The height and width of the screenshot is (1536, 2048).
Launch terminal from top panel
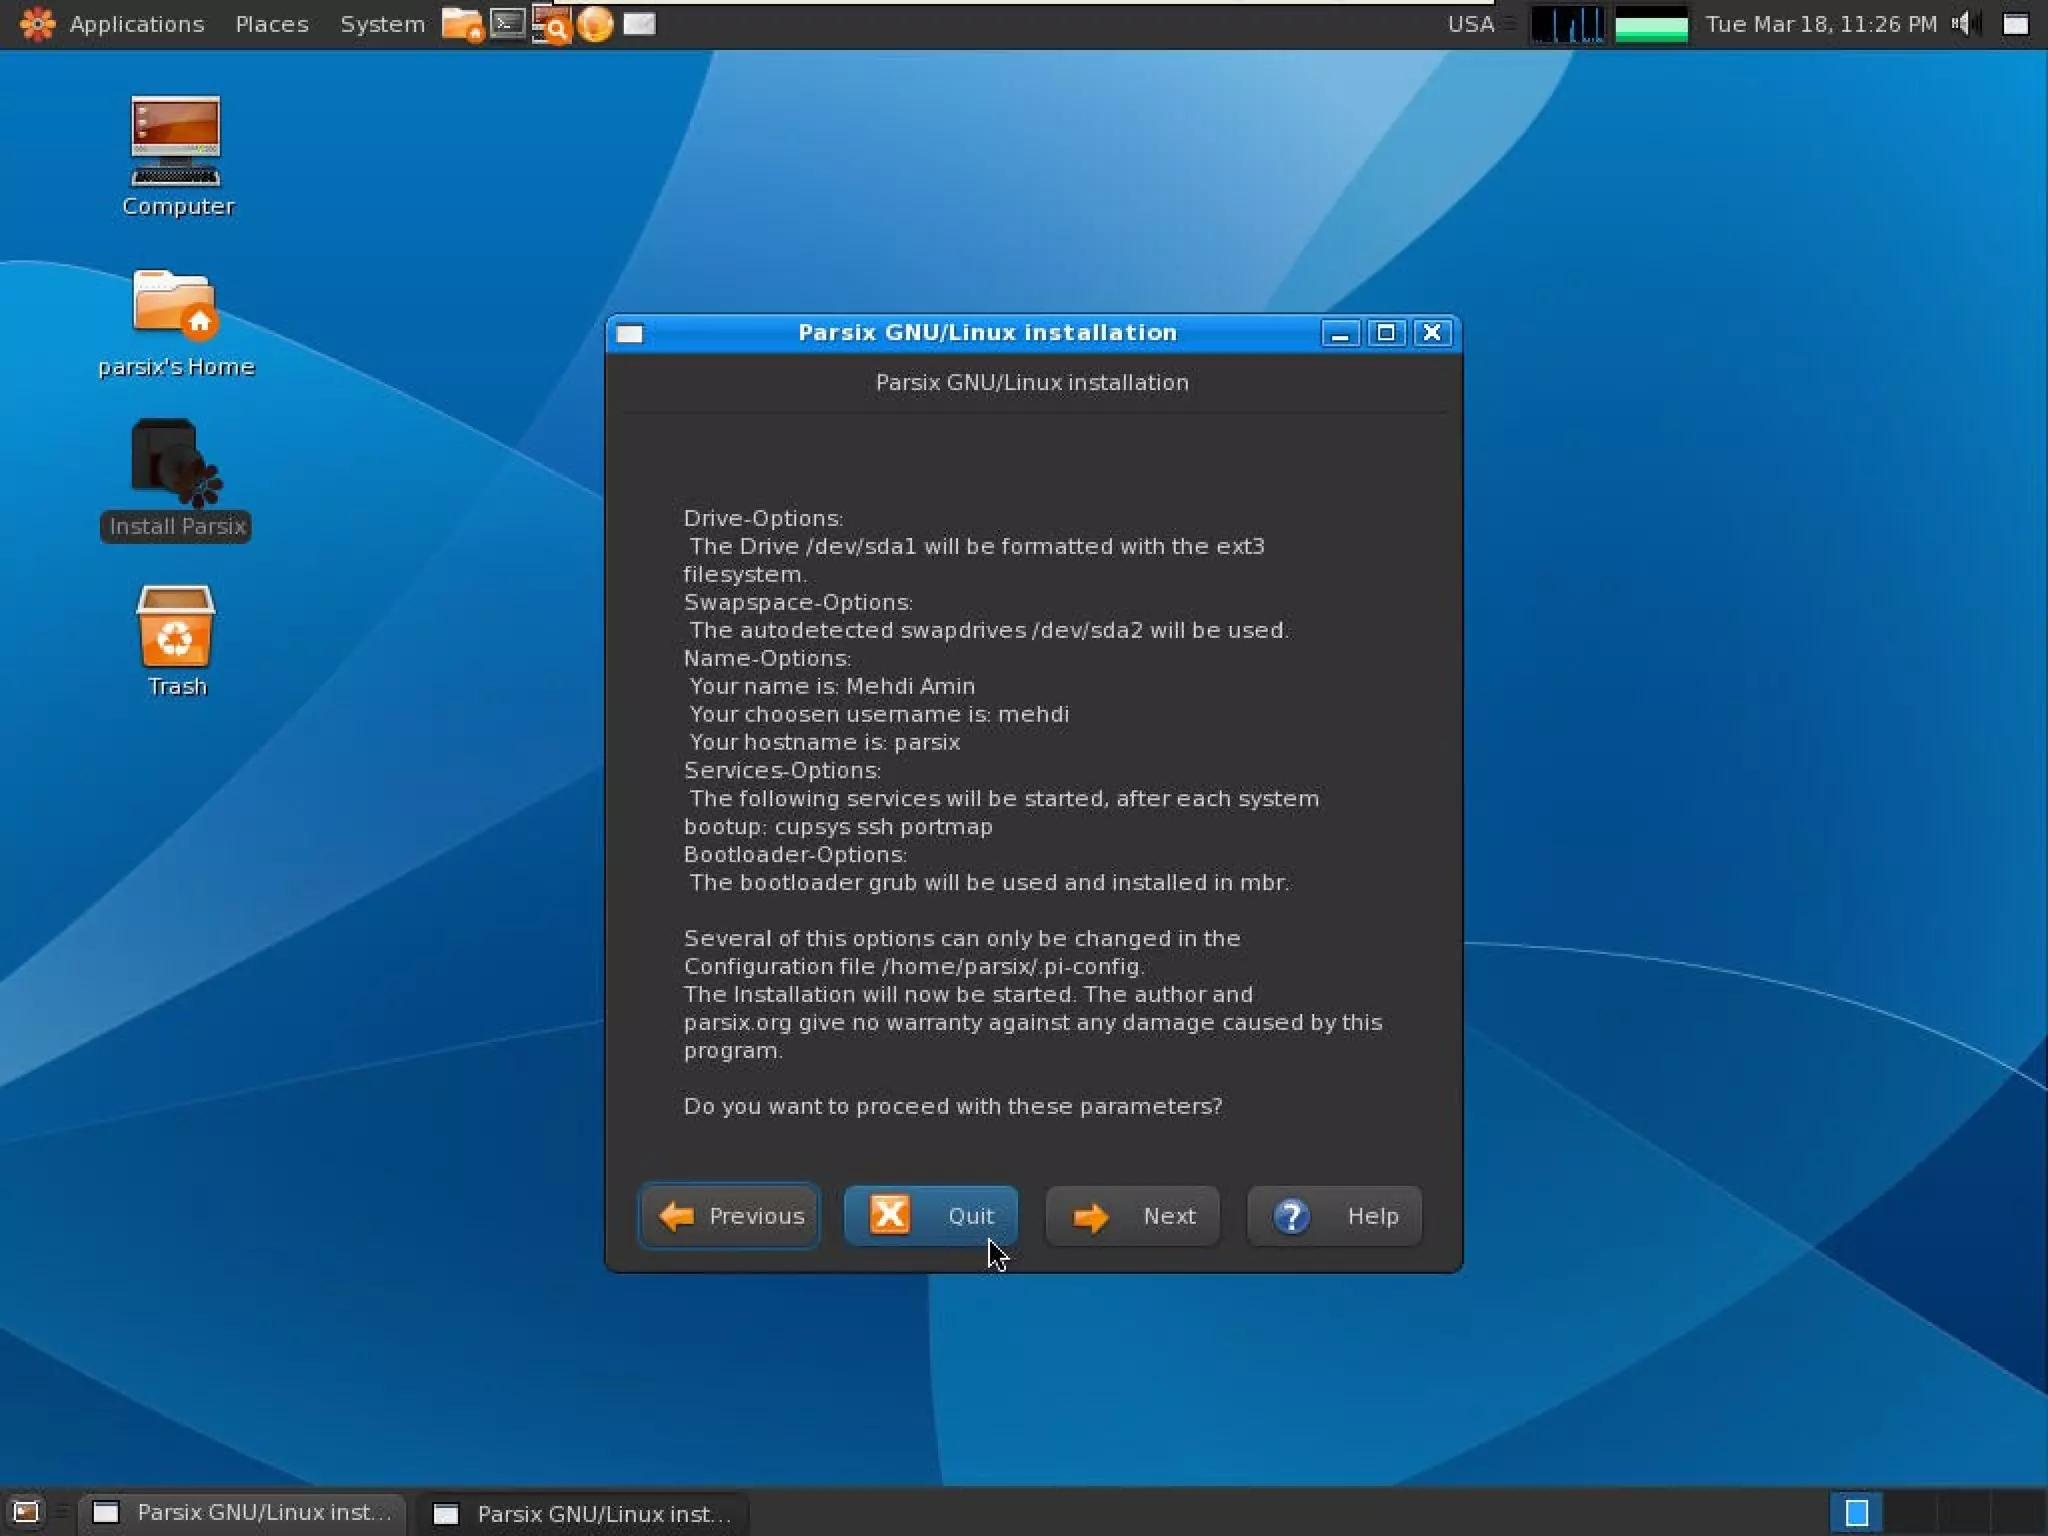tap(508, 23)
